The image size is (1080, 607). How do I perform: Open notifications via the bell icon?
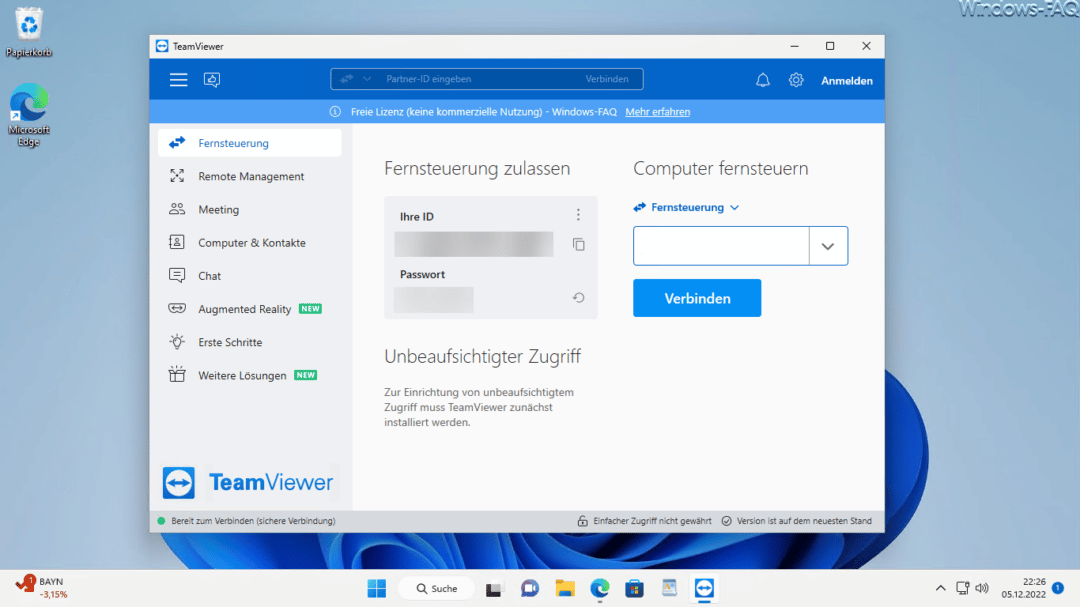pyautogui.click(x=762, y=79)
